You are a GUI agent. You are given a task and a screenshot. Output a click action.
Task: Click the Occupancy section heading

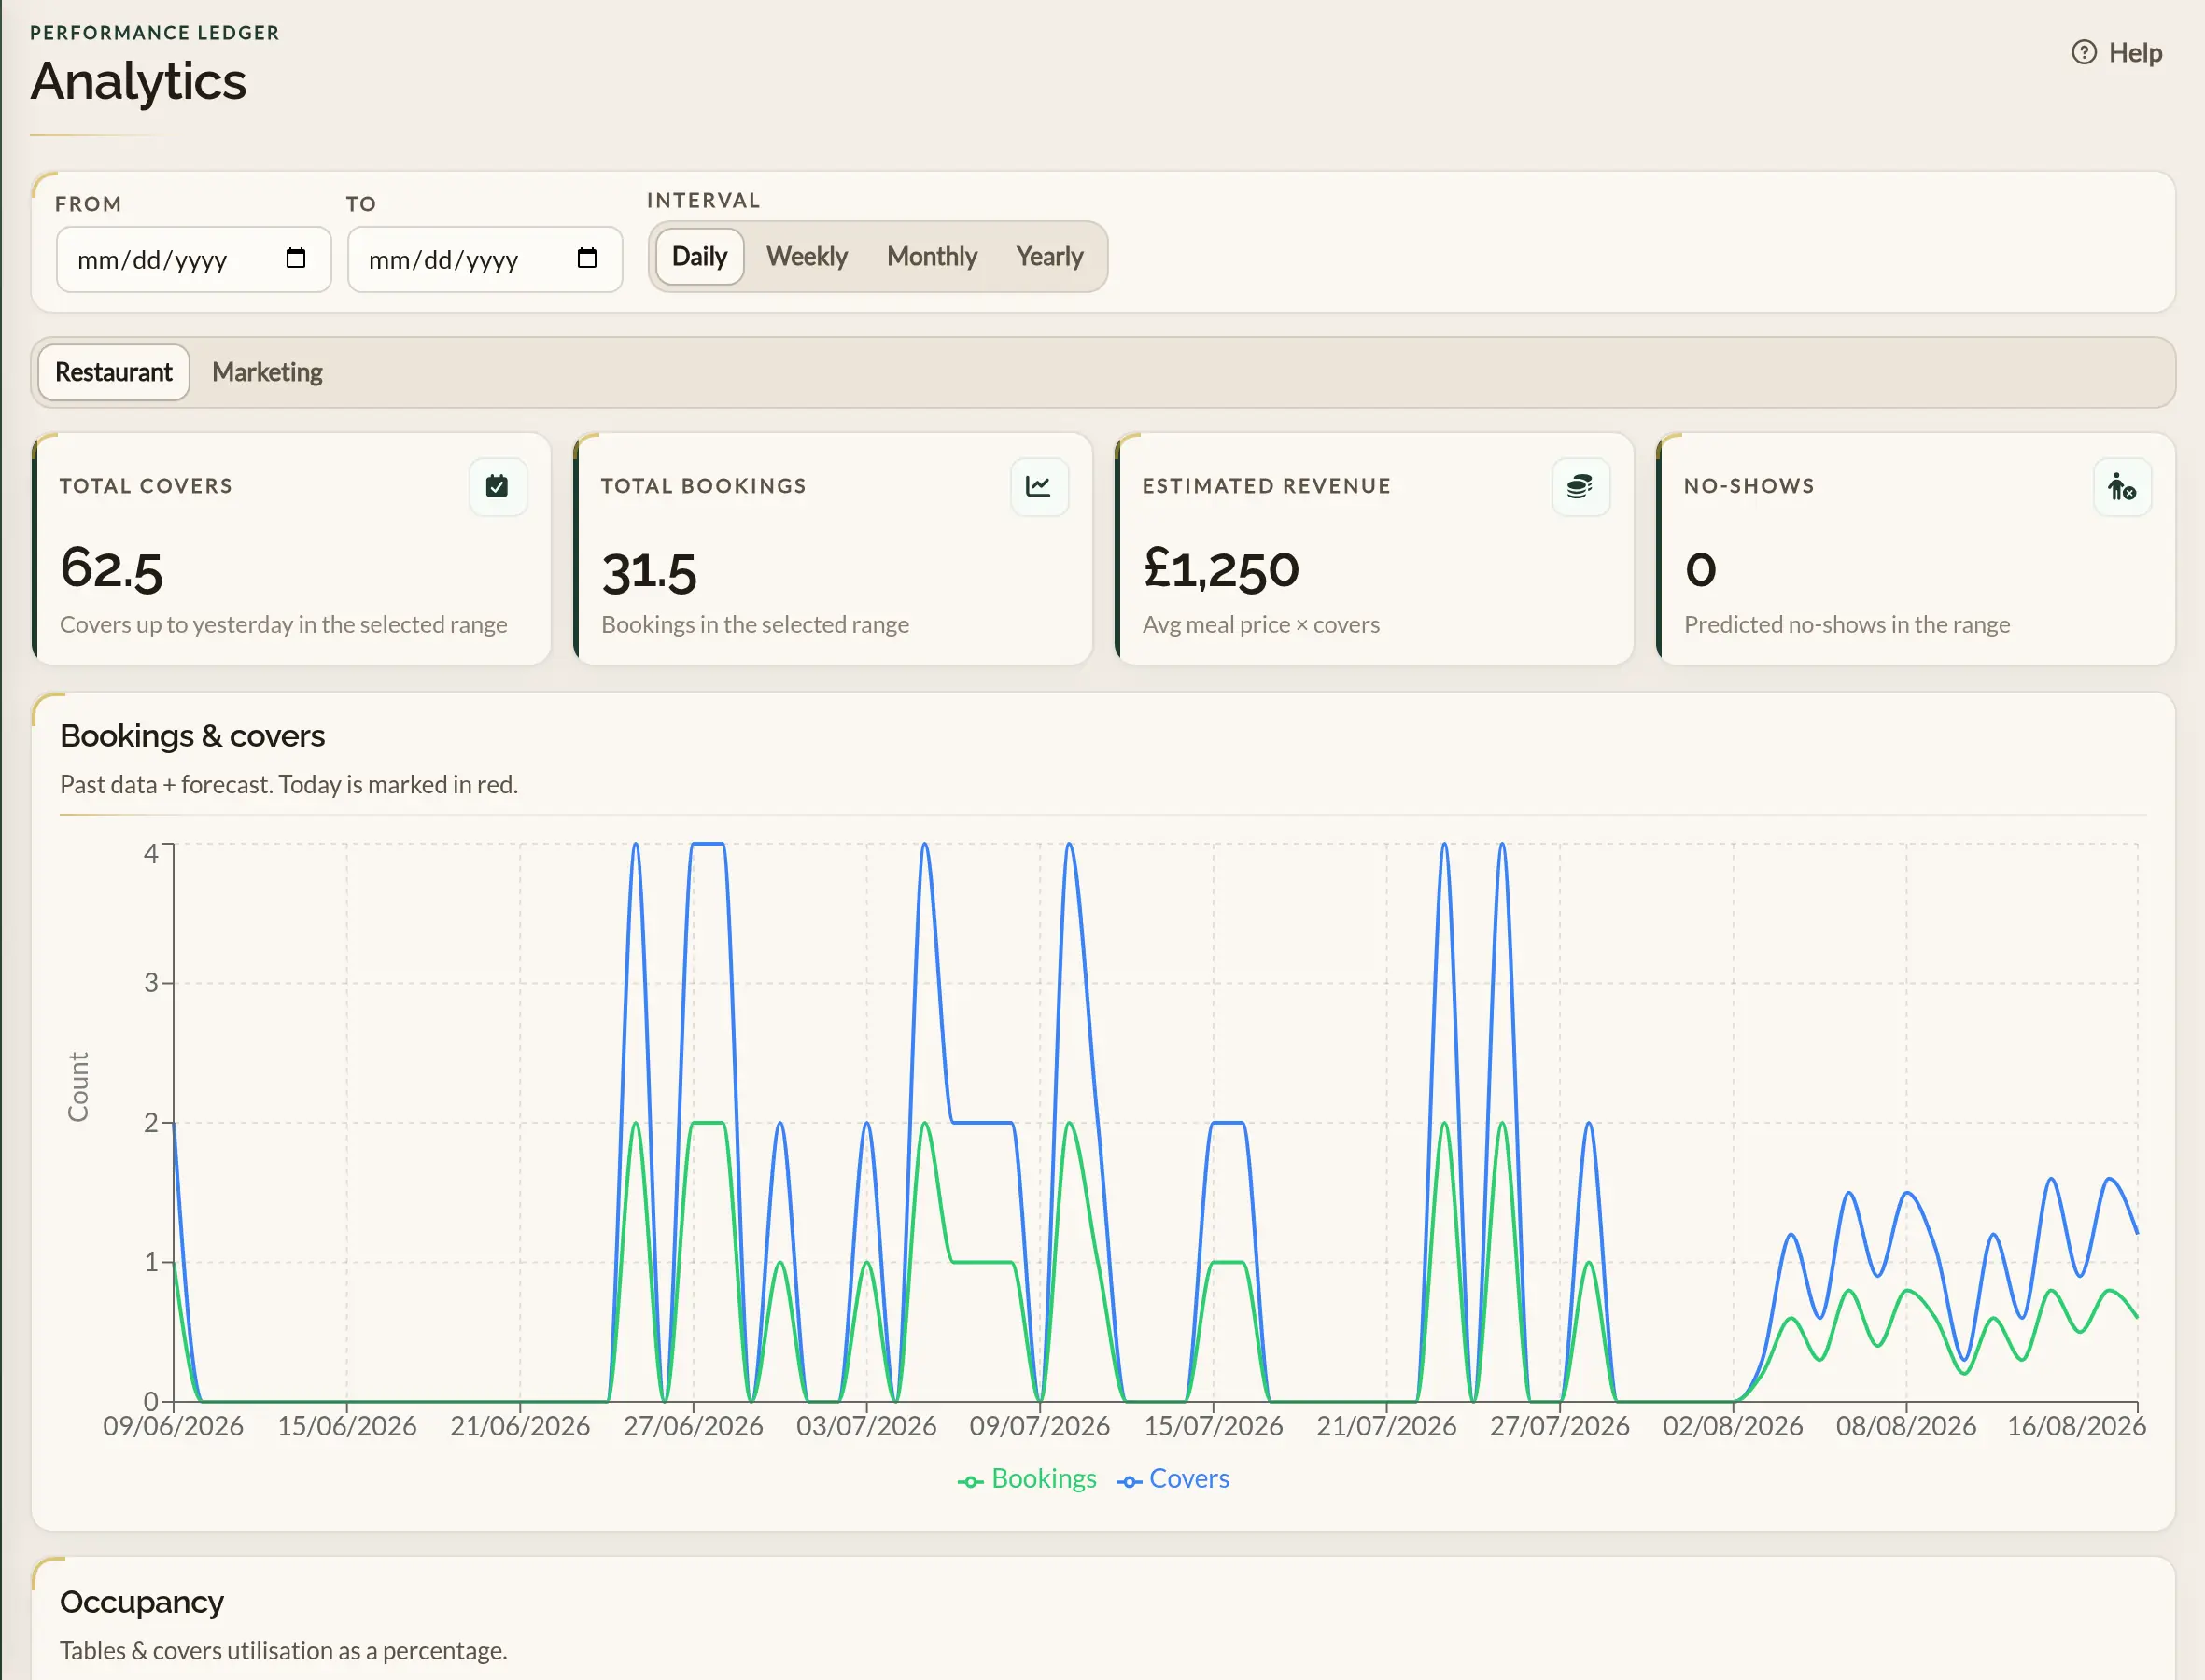141,1602
